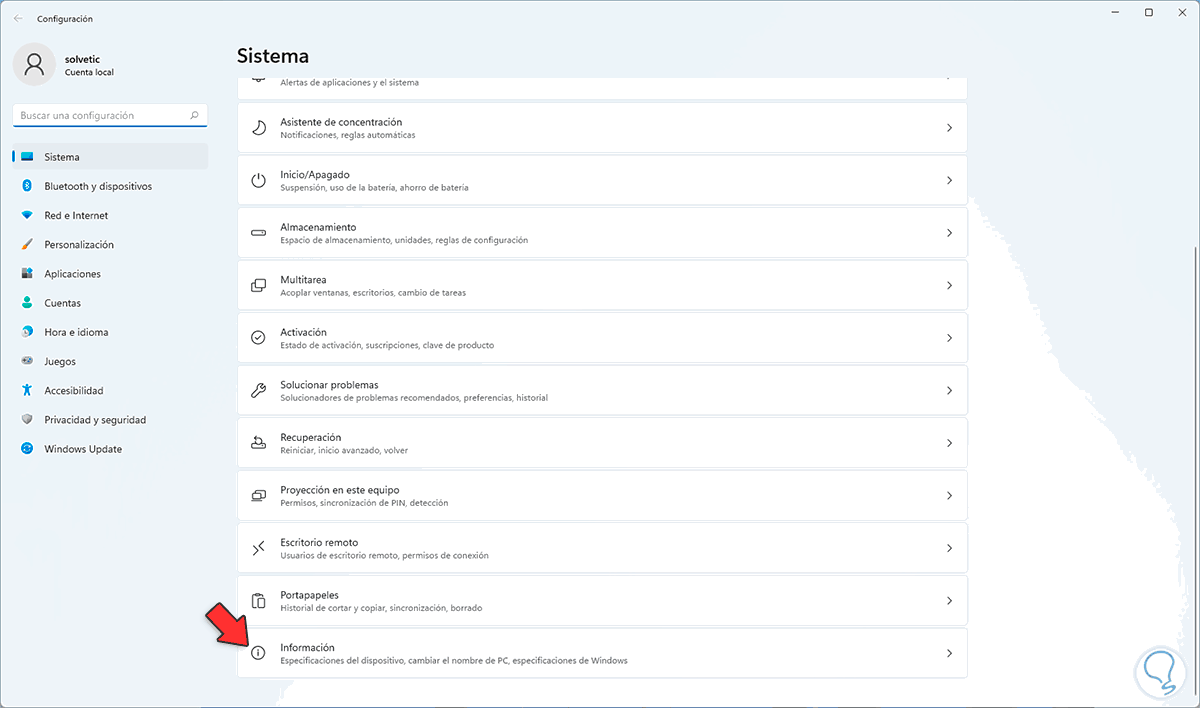Expand the Escritorio remoto row chevron
This screenshot has width=1200, height=708.
pos(949,548)
